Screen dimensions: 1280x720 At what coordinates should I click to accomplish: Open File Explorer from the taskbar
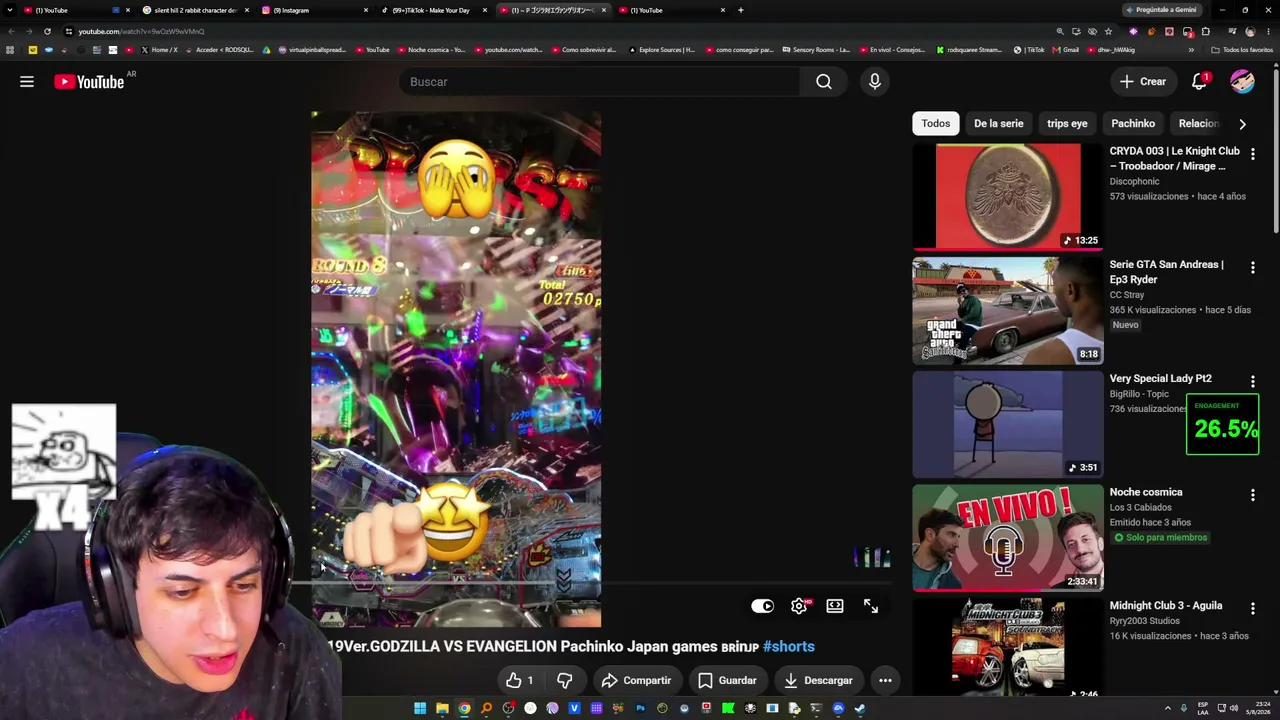pyautogui.click(x=442, y=709)
